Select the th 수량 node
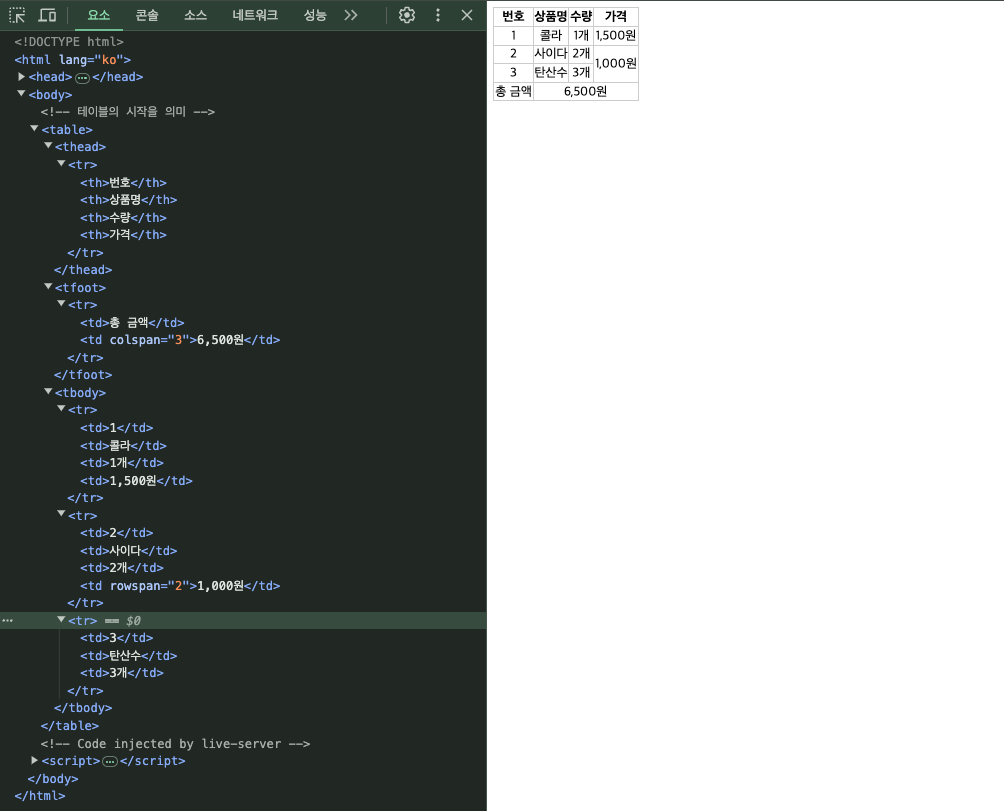 [123, 218]
